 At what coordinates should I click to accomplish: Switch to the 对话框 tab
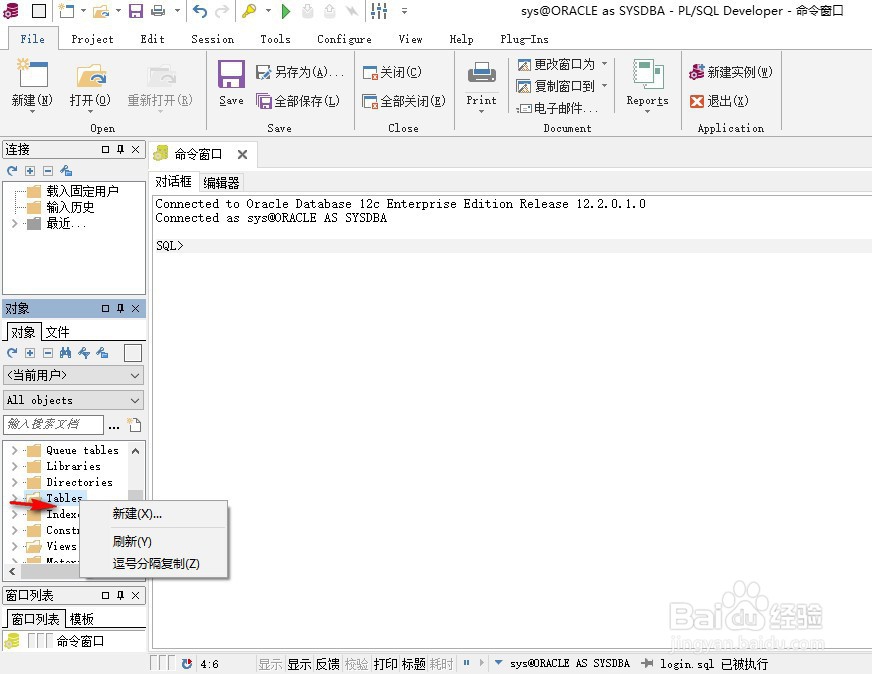pyautogui.click(x=174, y=182)
